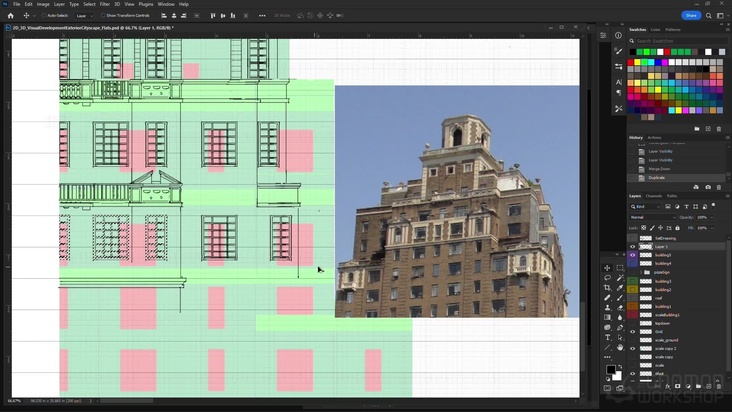Select the Gradient tool

607,317
